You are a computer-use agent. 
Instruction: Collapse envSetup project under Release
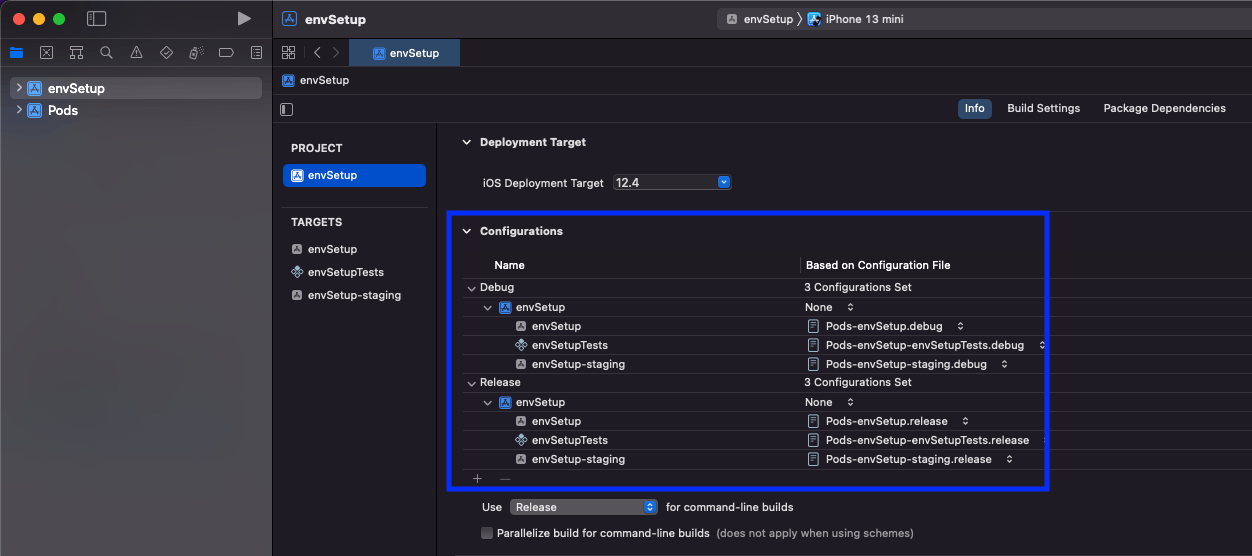click(488, 403)
